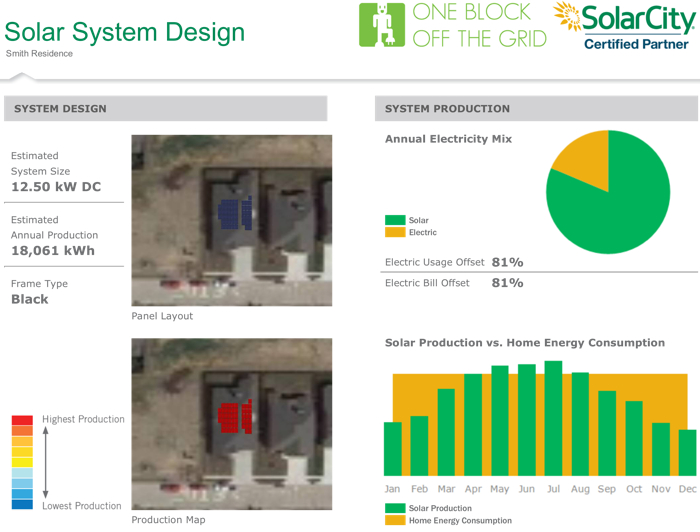The width and height of the screenshot is (700, 532).
Task: Click the blue solar panels on the roof
Action: pyautogui.click(x=234, y=213)
